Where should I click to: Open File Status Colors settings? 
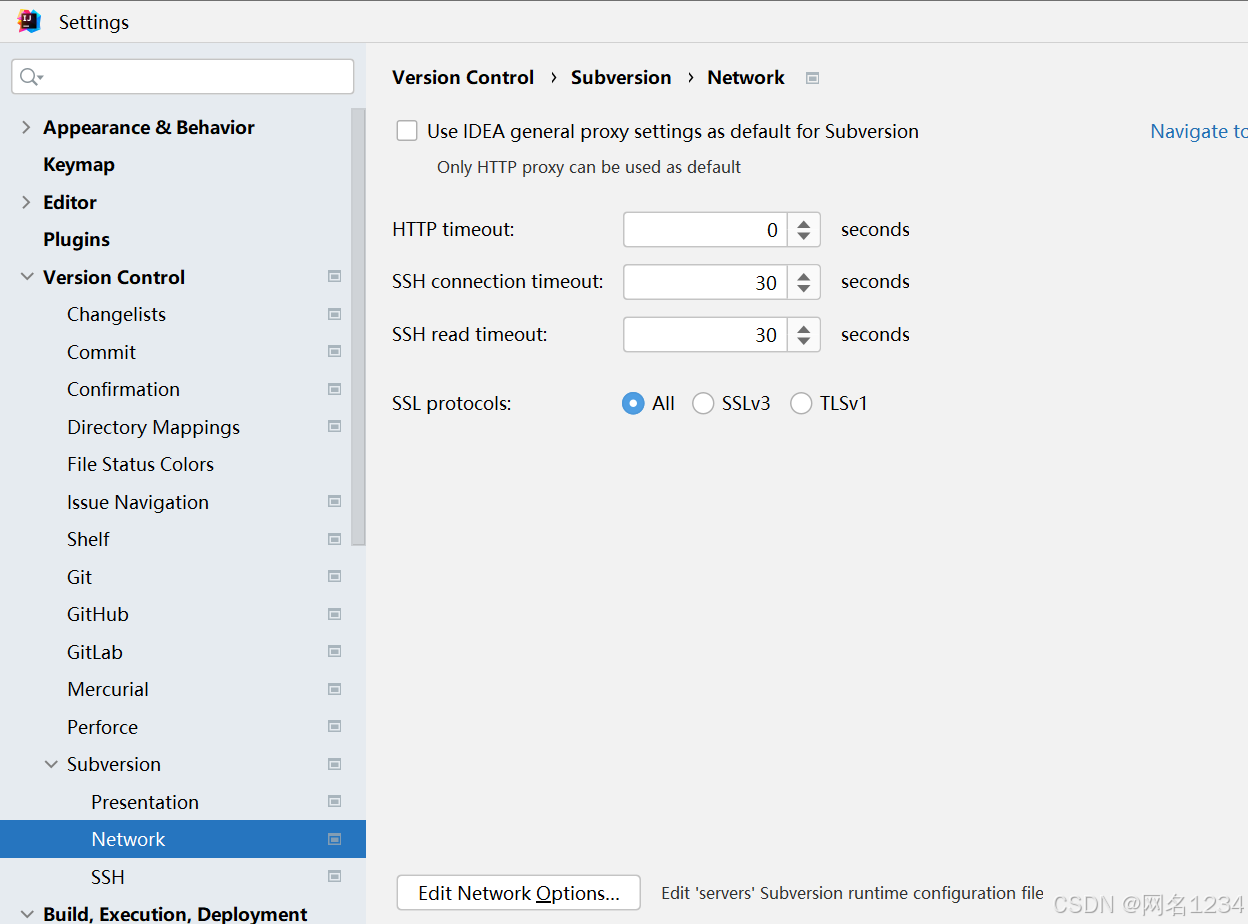click(140, 464)
